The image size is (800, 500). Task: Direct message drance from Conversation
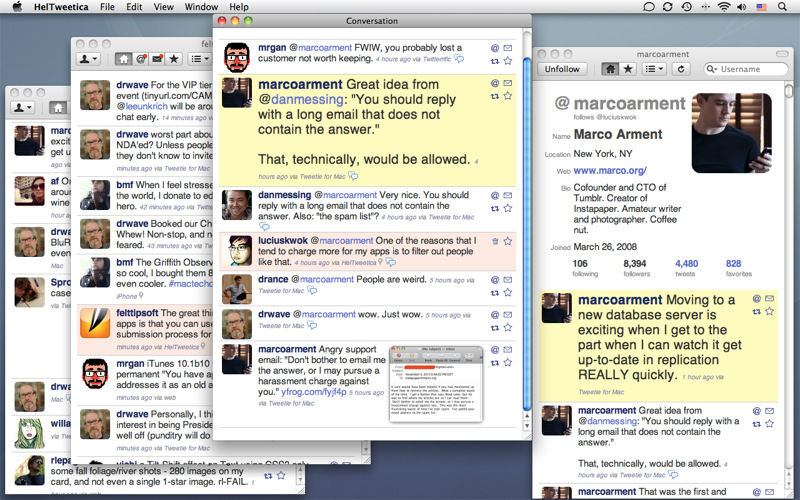point(508,280)
